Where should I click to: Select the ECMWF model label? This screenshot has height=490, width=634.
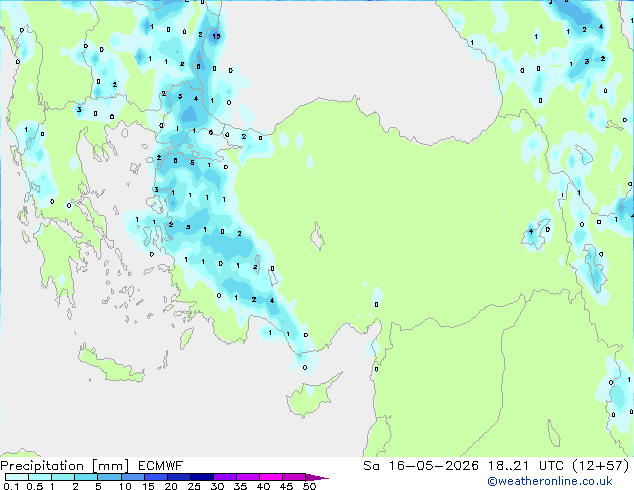pos(161,466)
